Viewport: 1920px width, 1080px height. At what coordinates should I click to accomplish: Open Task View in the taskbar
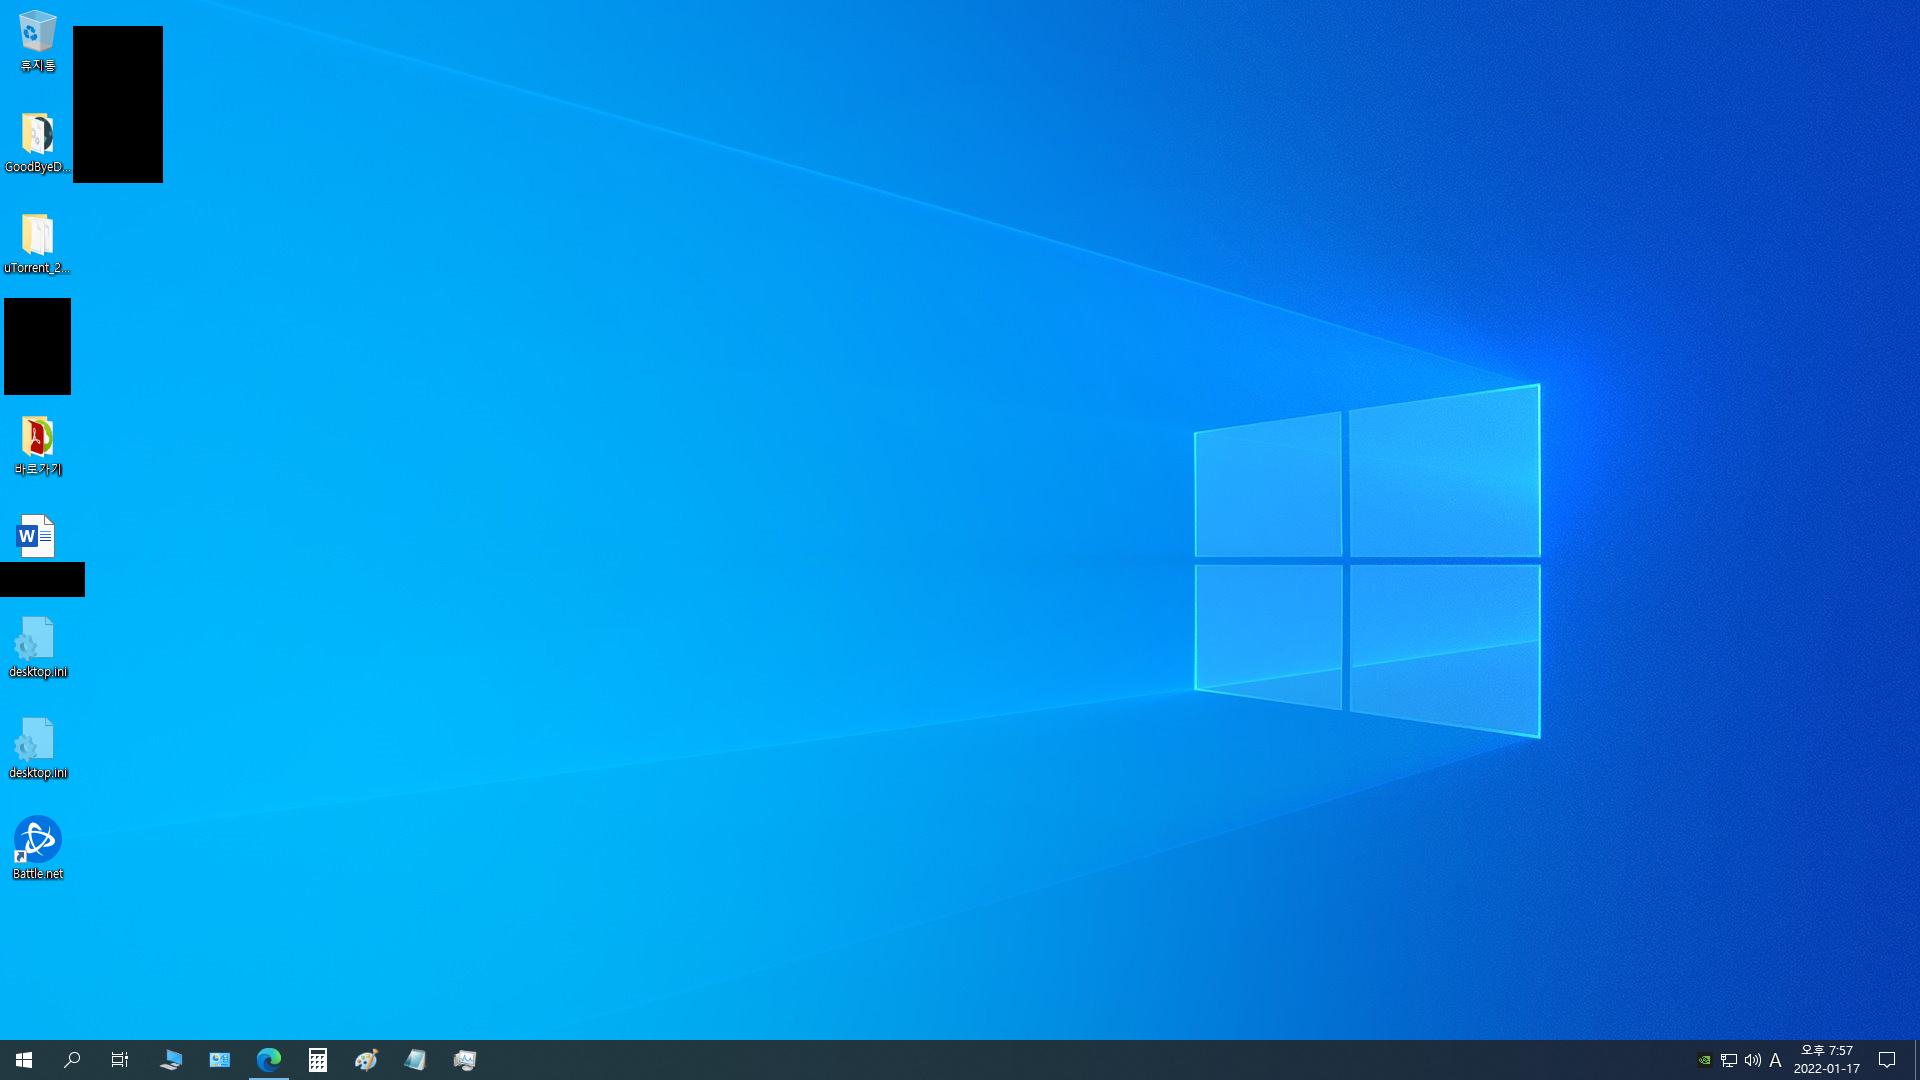pos(120,1060)
